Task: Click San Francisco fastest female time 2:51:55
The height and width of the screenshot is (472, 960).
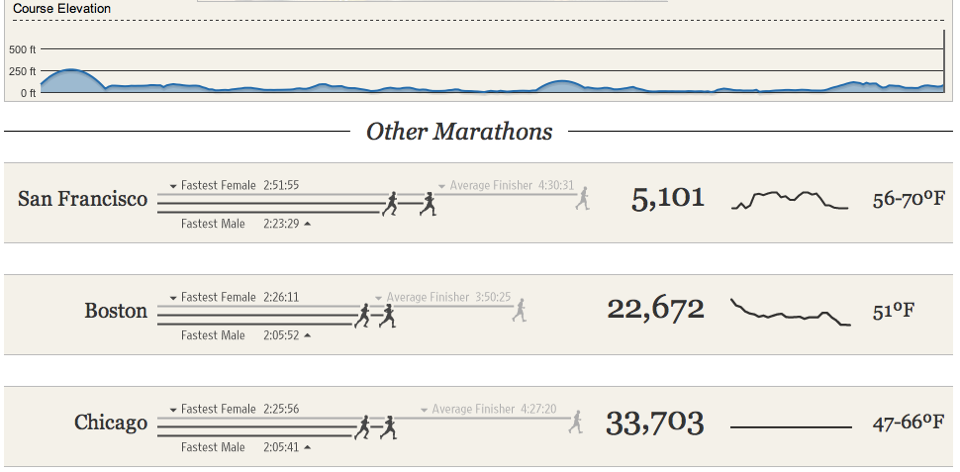Action: click(x=281, y=185)
